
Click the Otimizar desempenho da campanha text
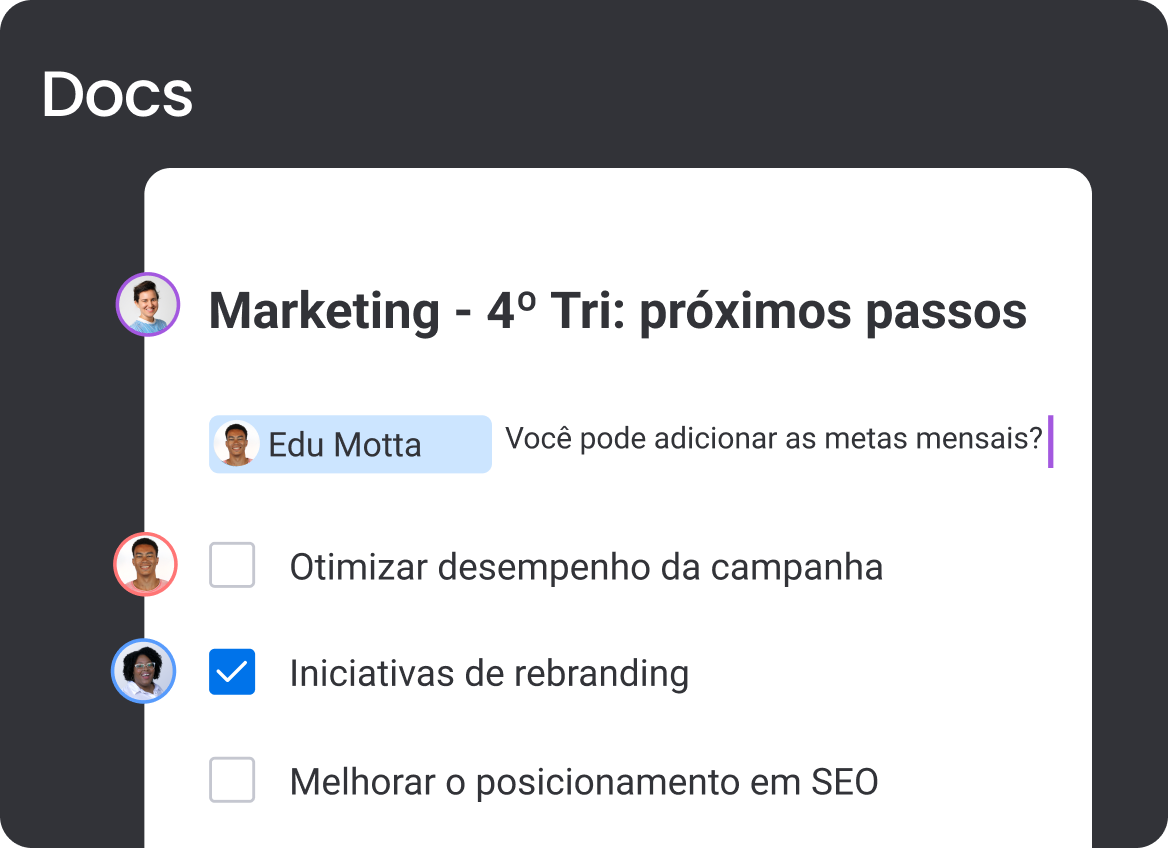(586, 568)
